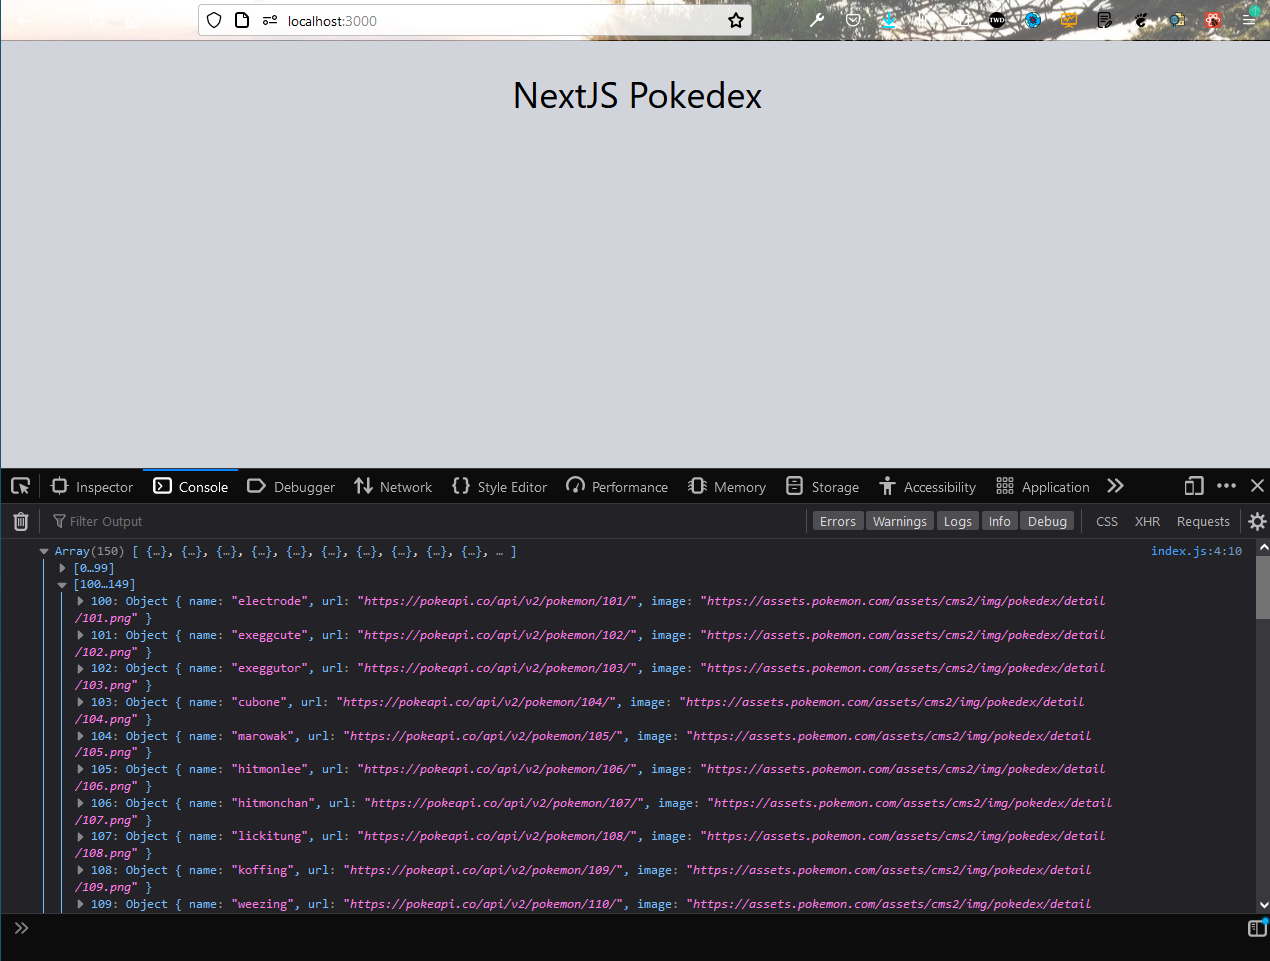Screen dimensions: 1270x961
Task: Enable the CSS filter
Action: 1107,521
